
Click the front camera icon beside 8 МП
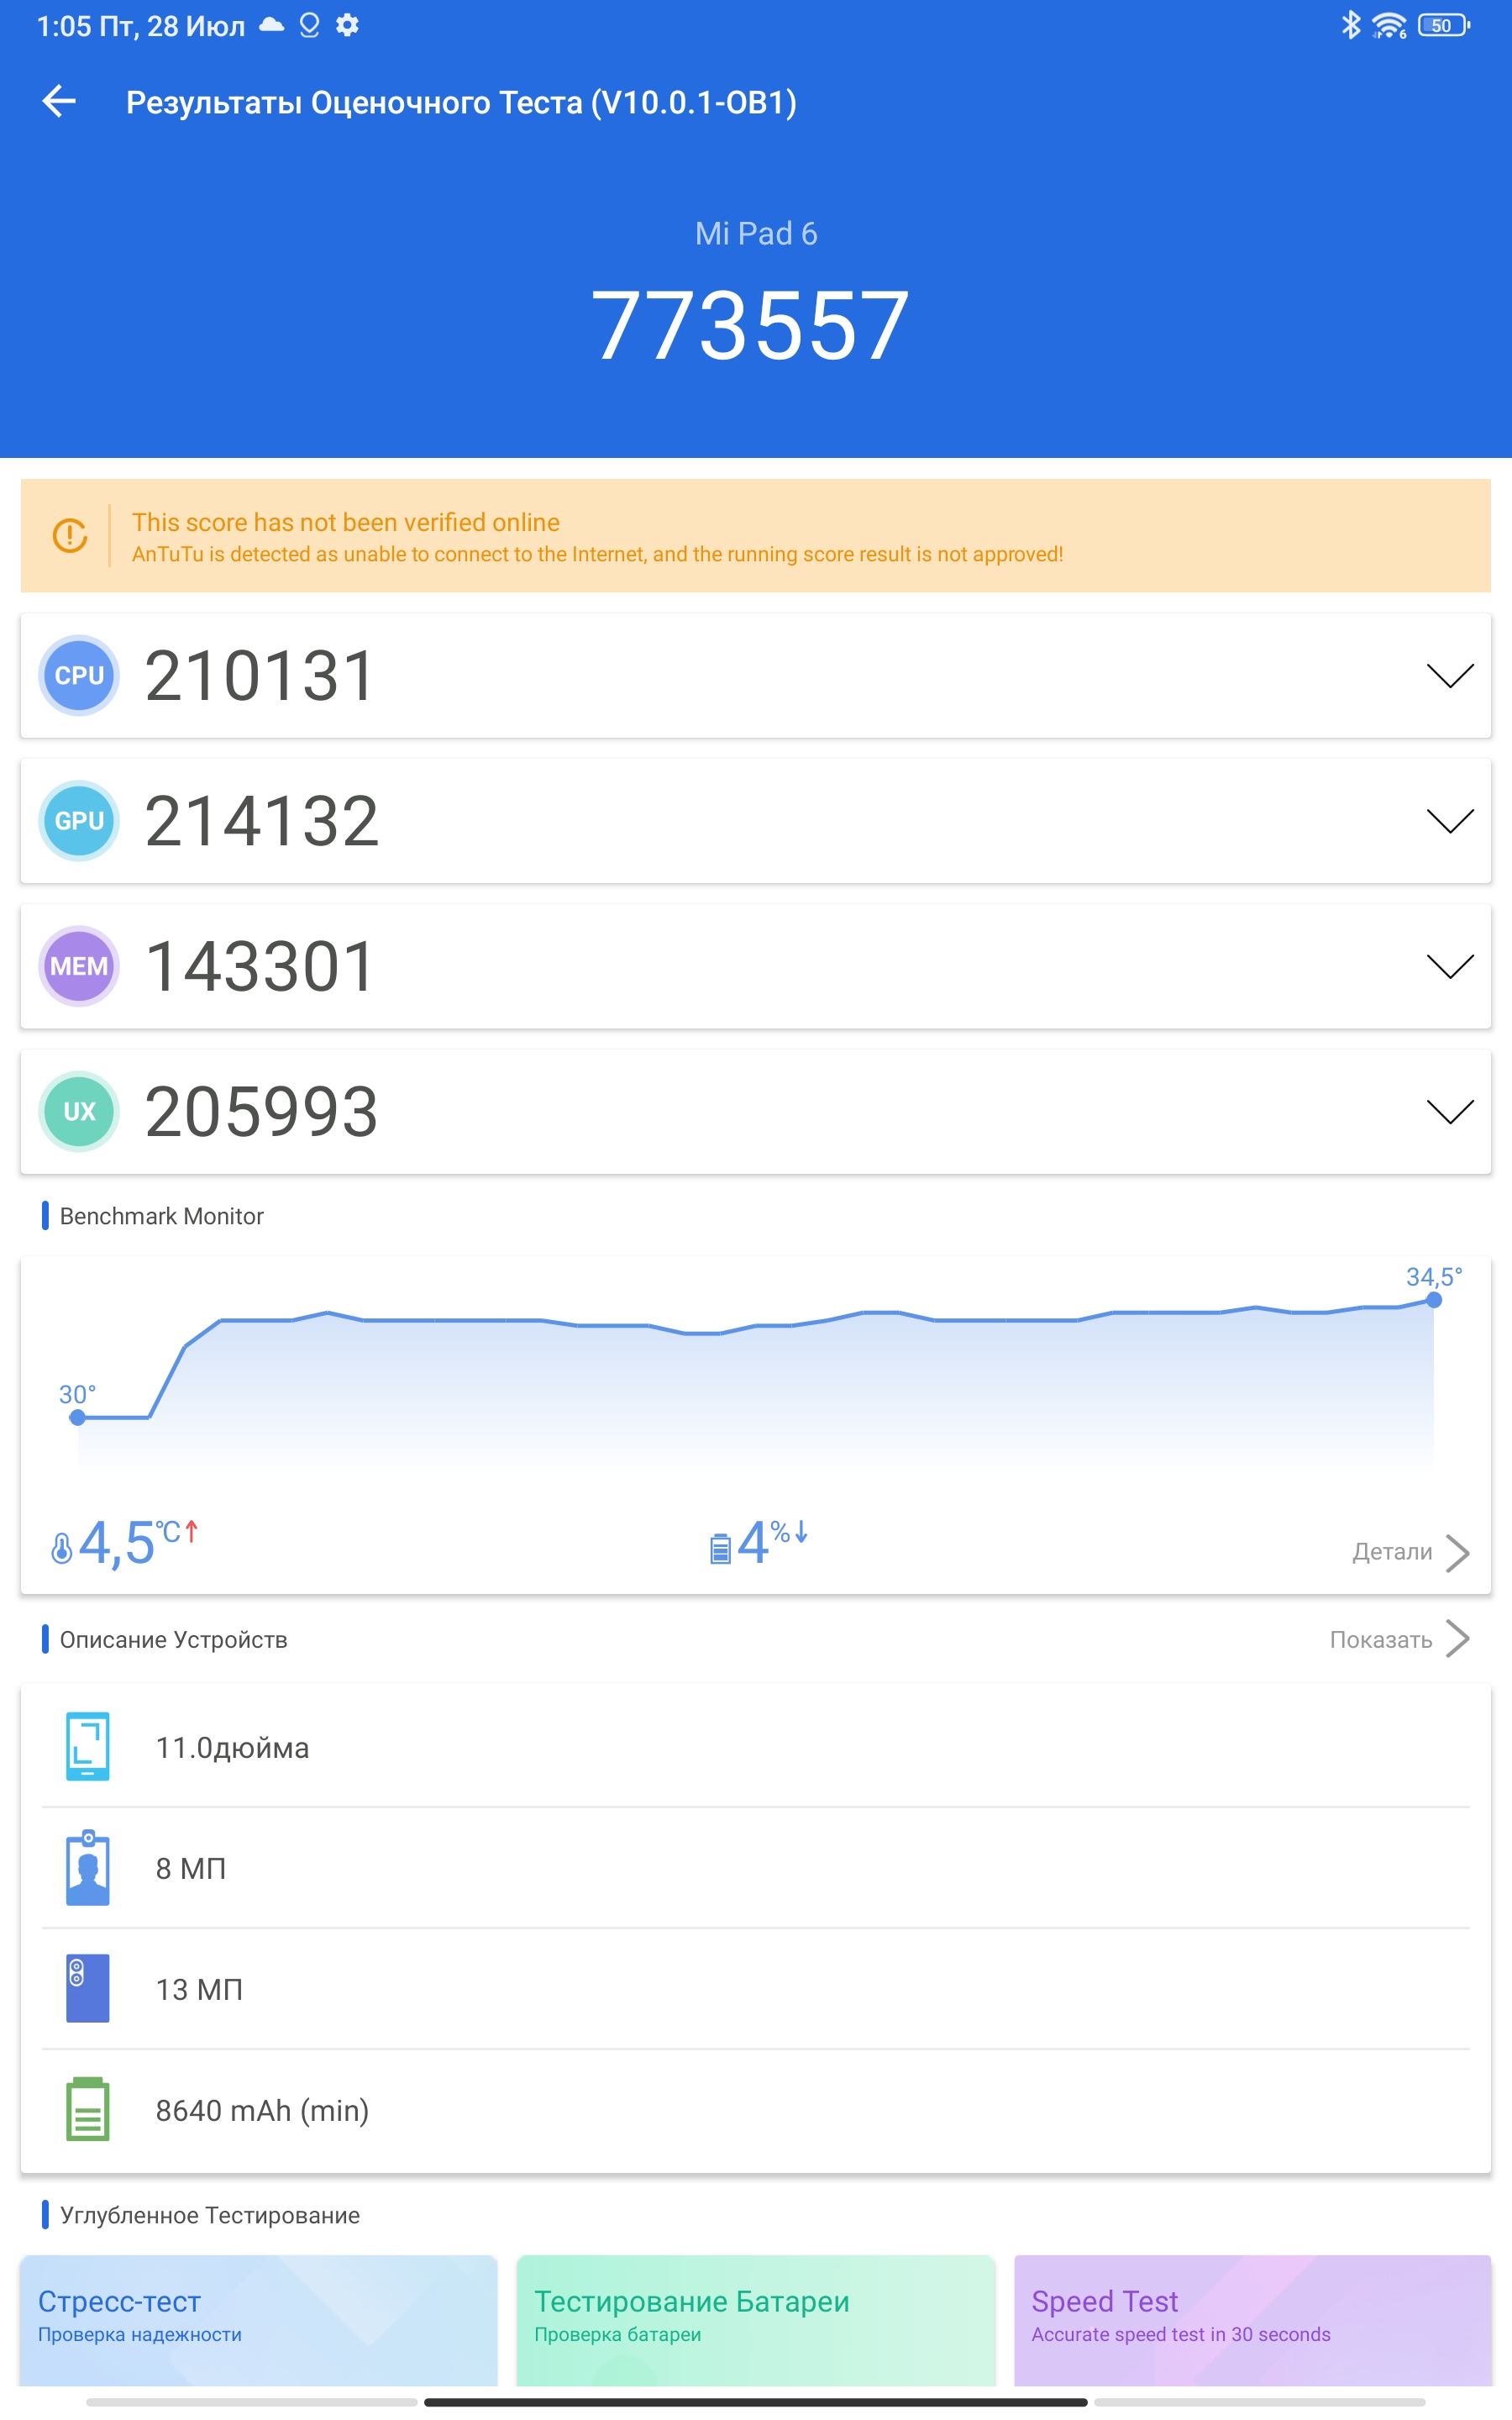click(x=88, y=1868)
